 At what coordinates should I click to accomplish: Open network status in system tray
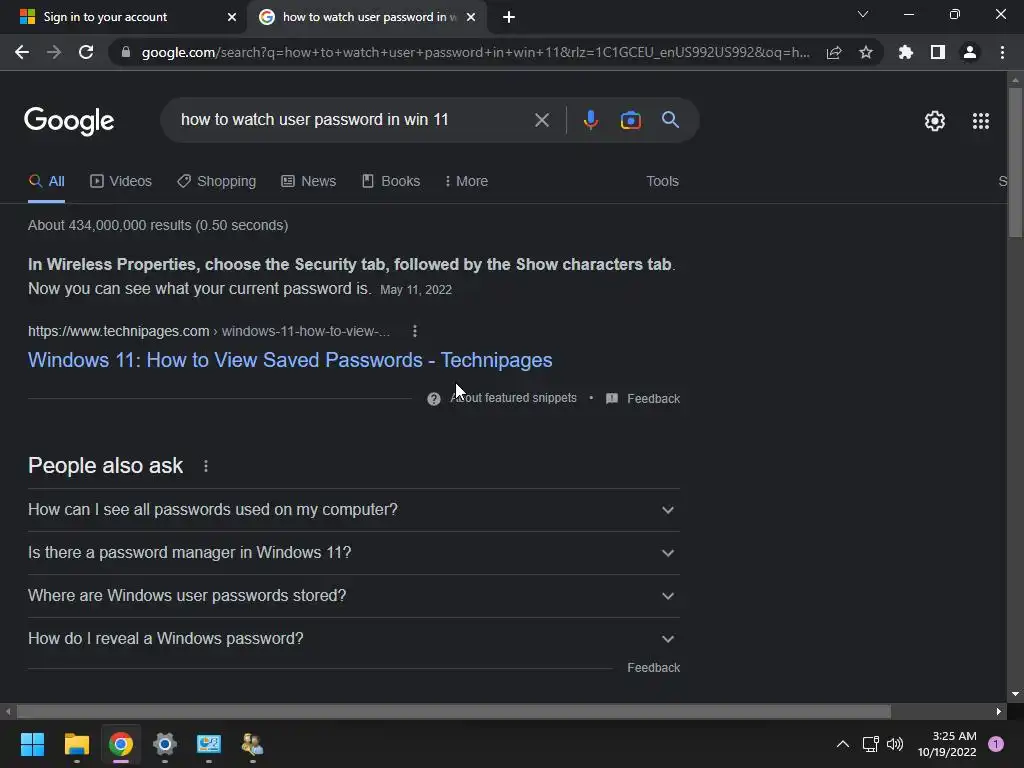[x=871, y=744]
